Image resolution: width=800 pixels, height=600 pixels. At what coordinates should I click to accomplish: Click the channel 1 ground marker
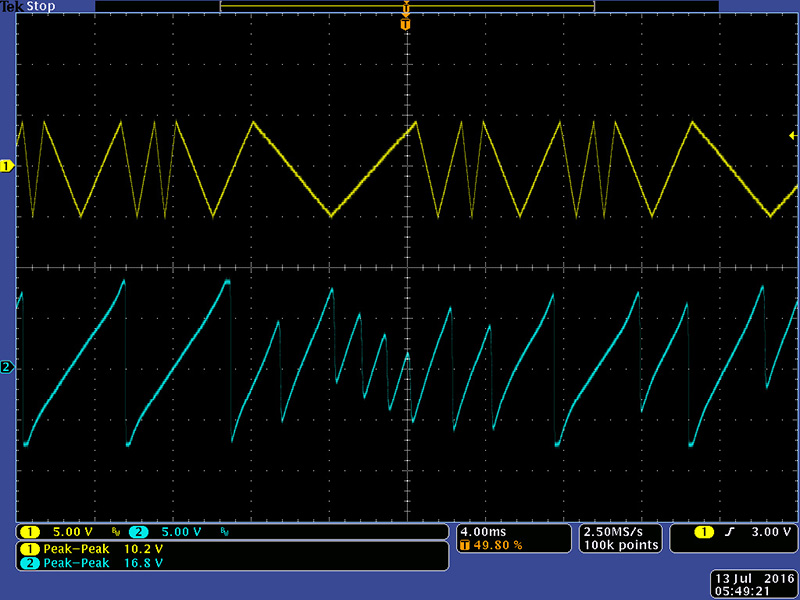pyautogui.click(x=6, y=166)
